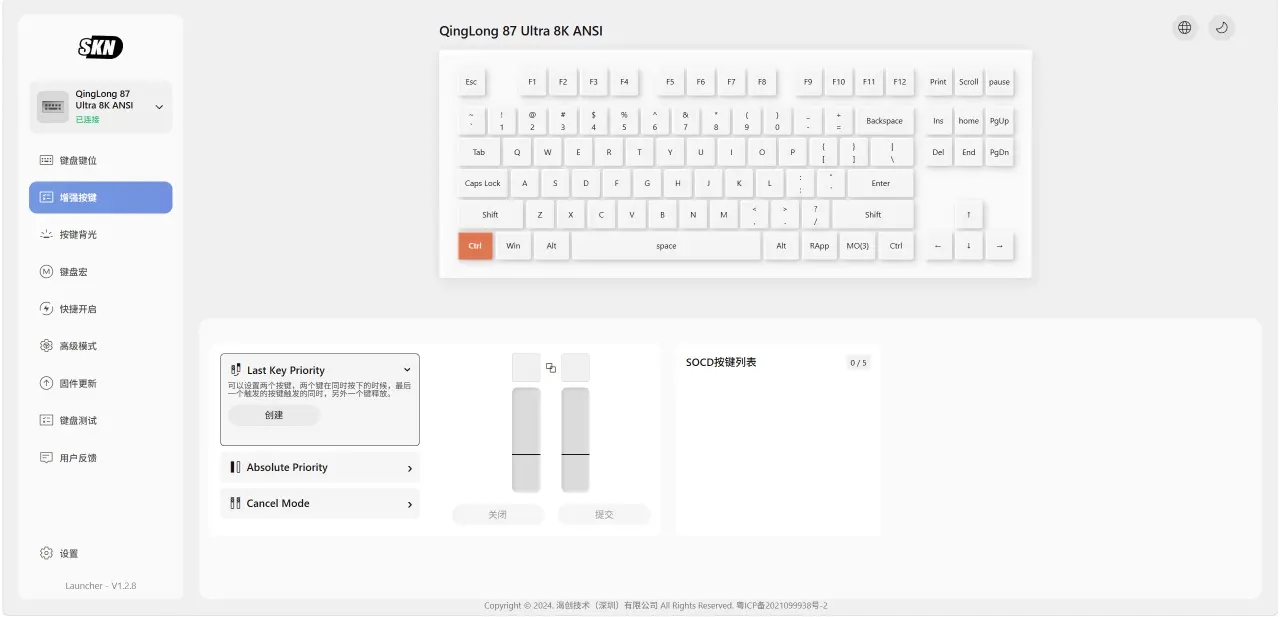
Task: Select the Ins key
Action: (938, 120)
